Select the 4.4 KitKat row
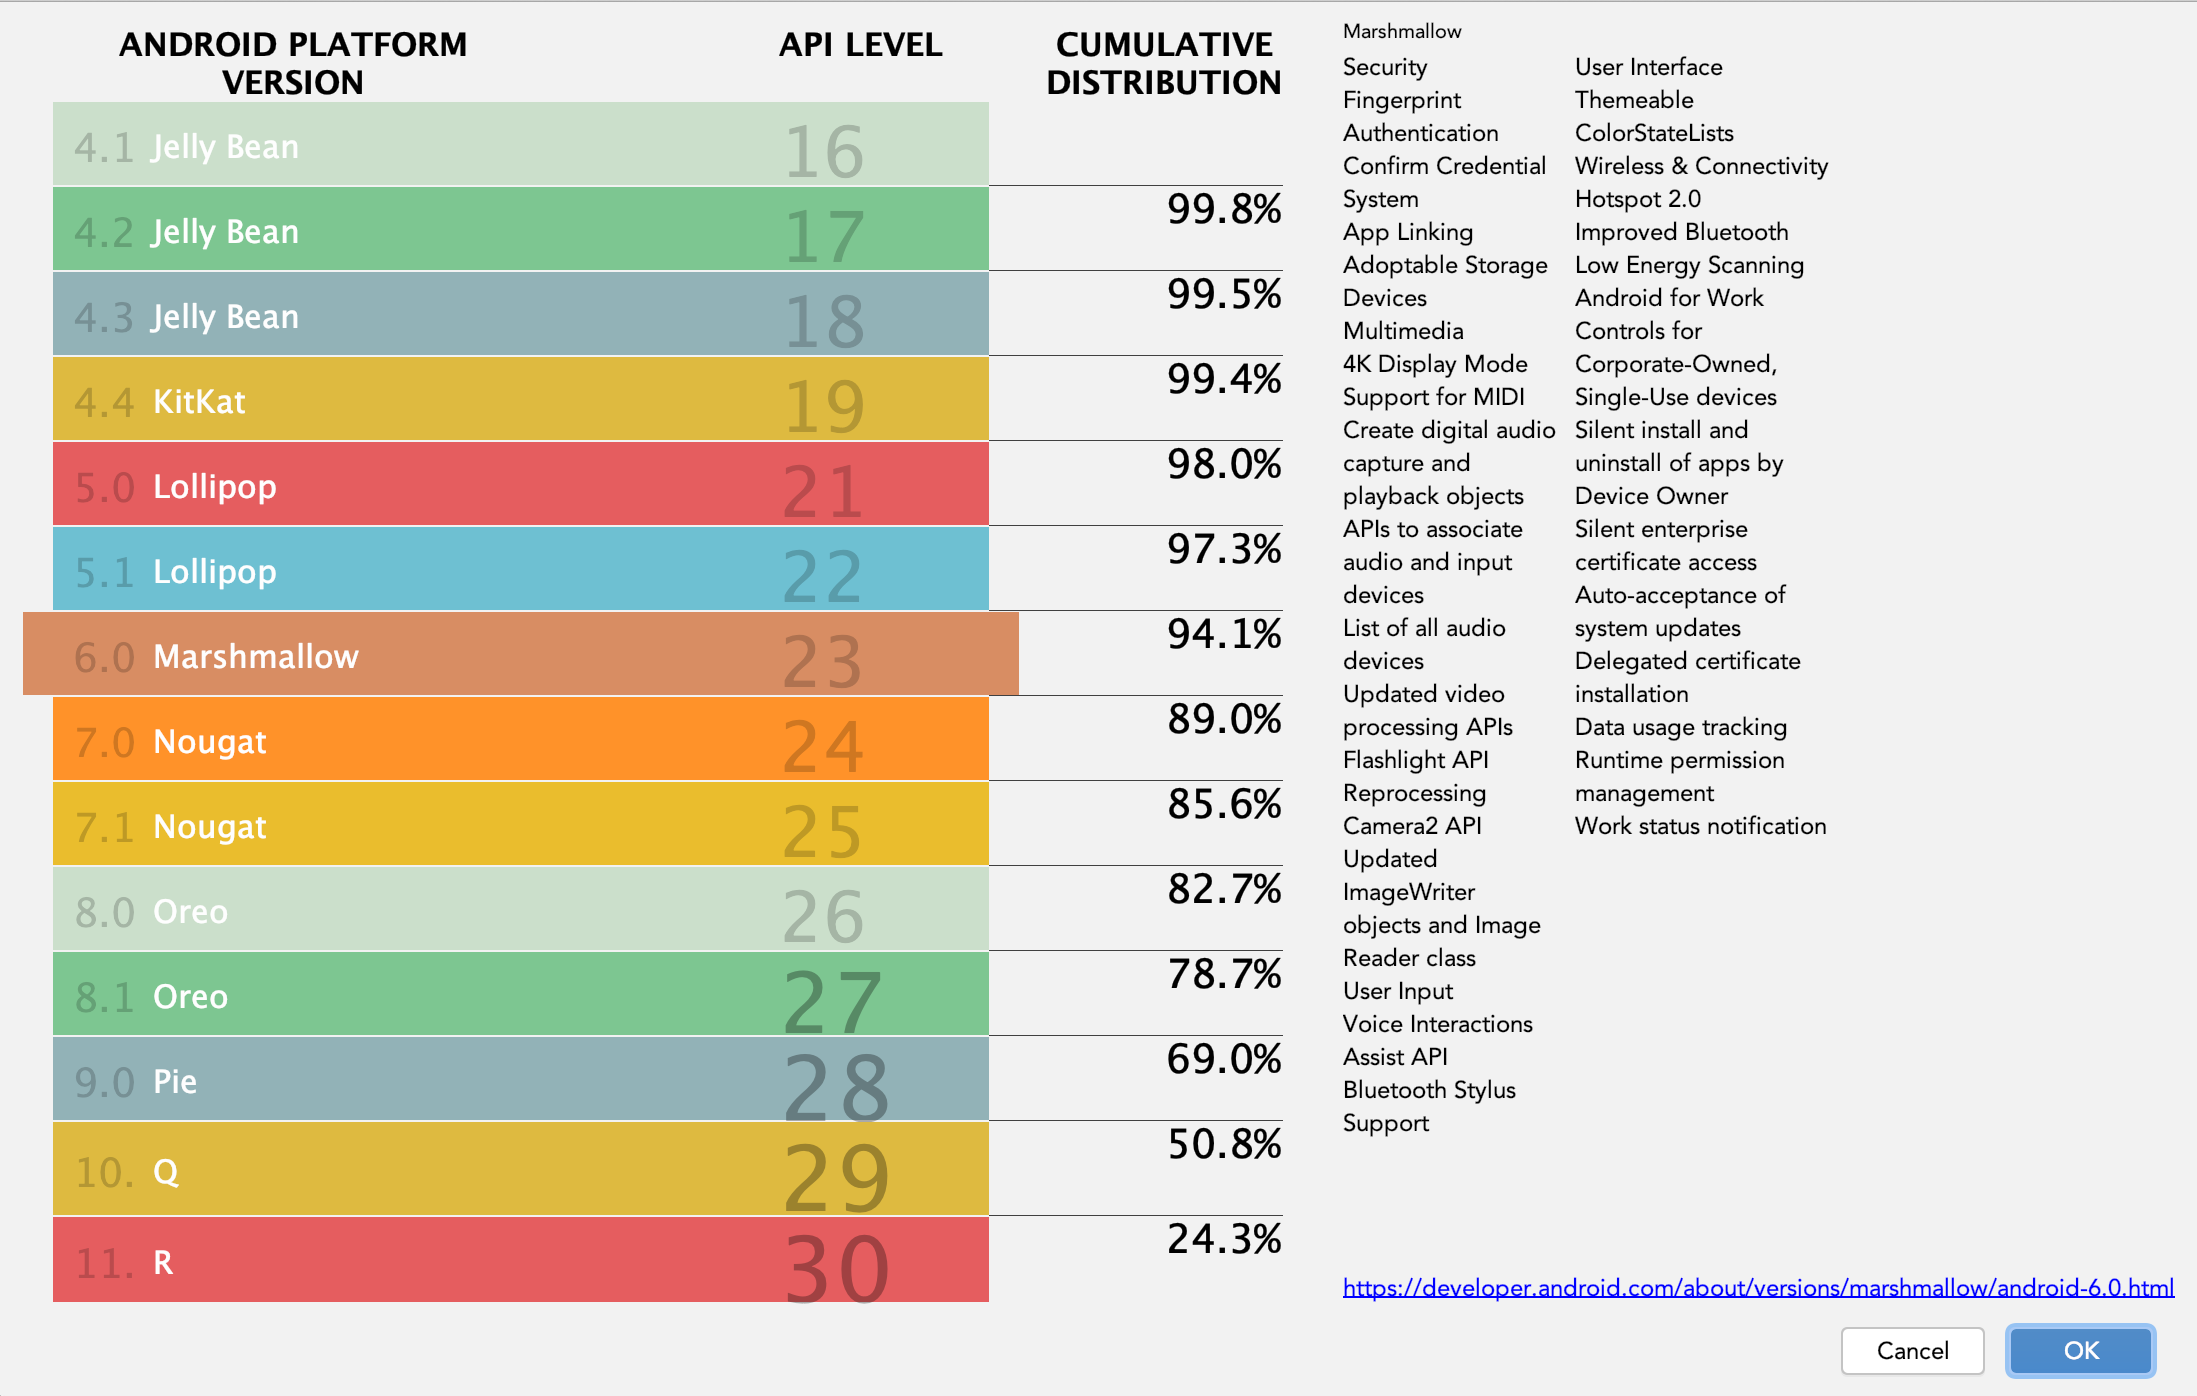 [x=520, y=399]
